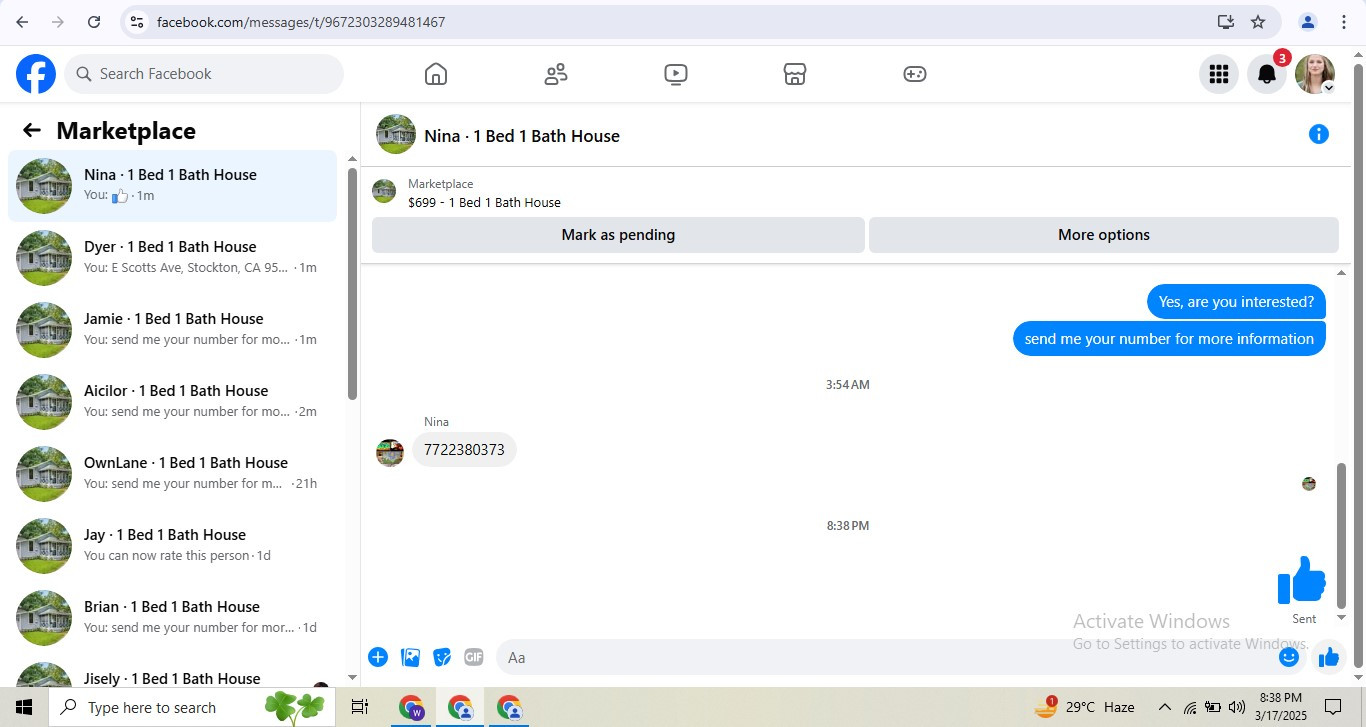Open Aicilor conversation in the list
The height and width of the screenshot is (727, 1366).
(x=172, y=402)
